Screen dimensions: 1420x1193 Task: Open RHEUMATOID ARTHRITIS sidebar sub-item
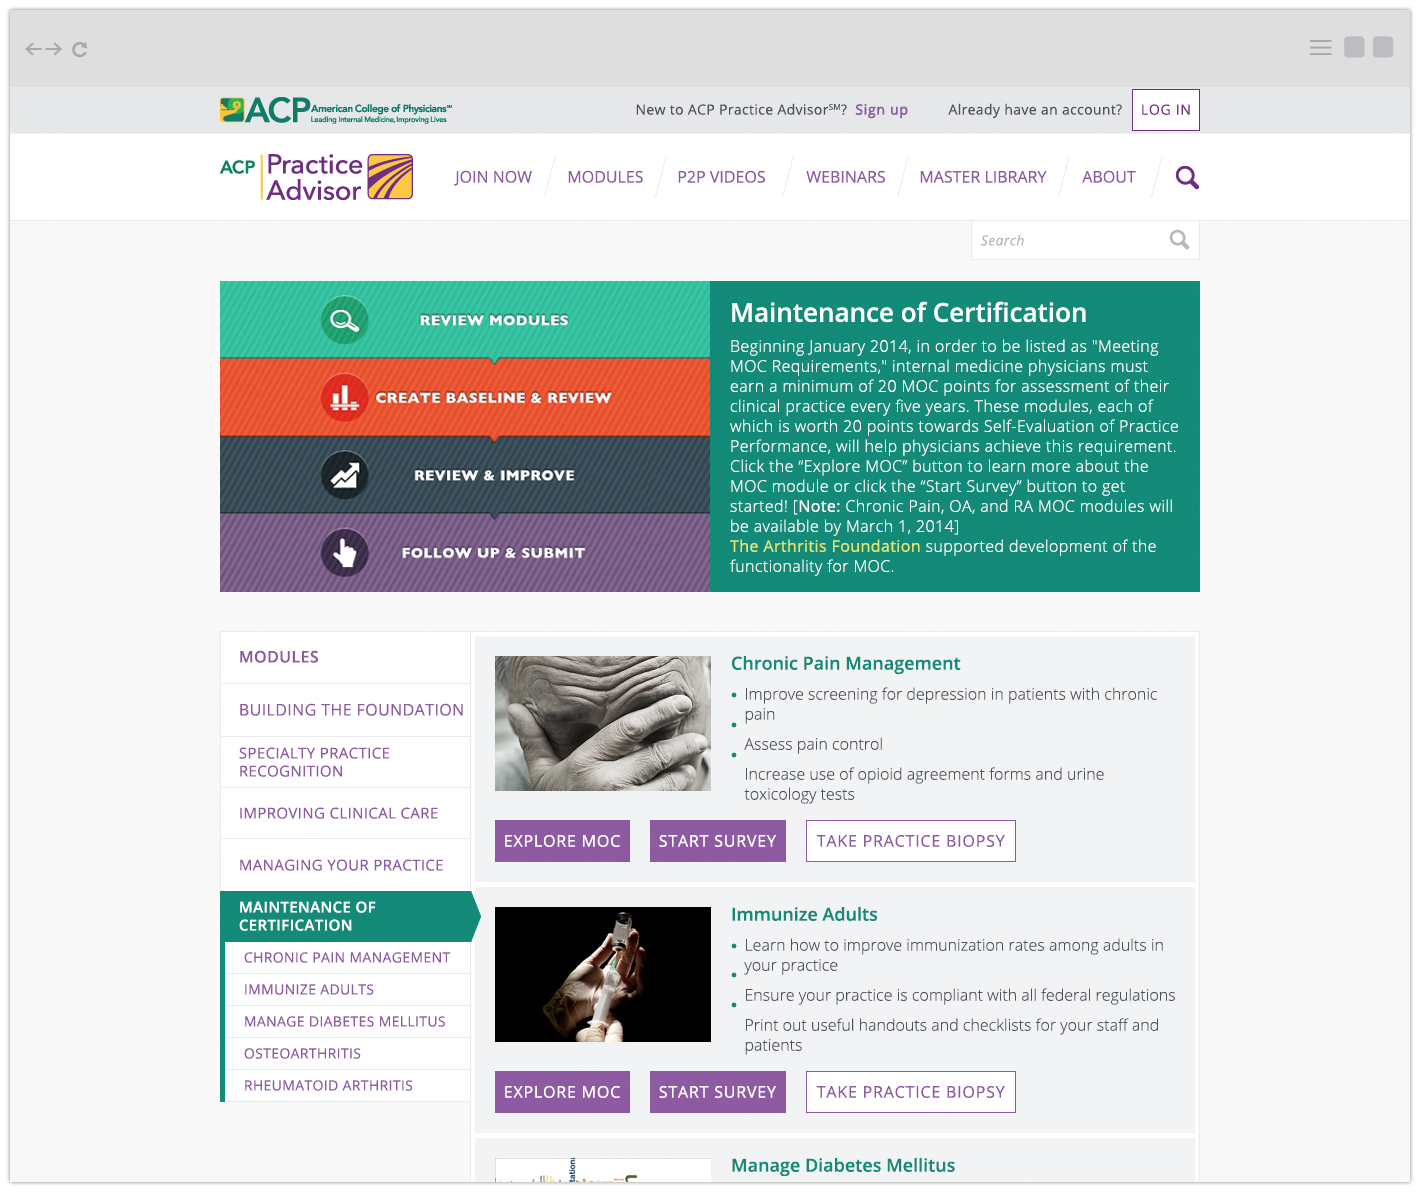(x=347, y=1086)
